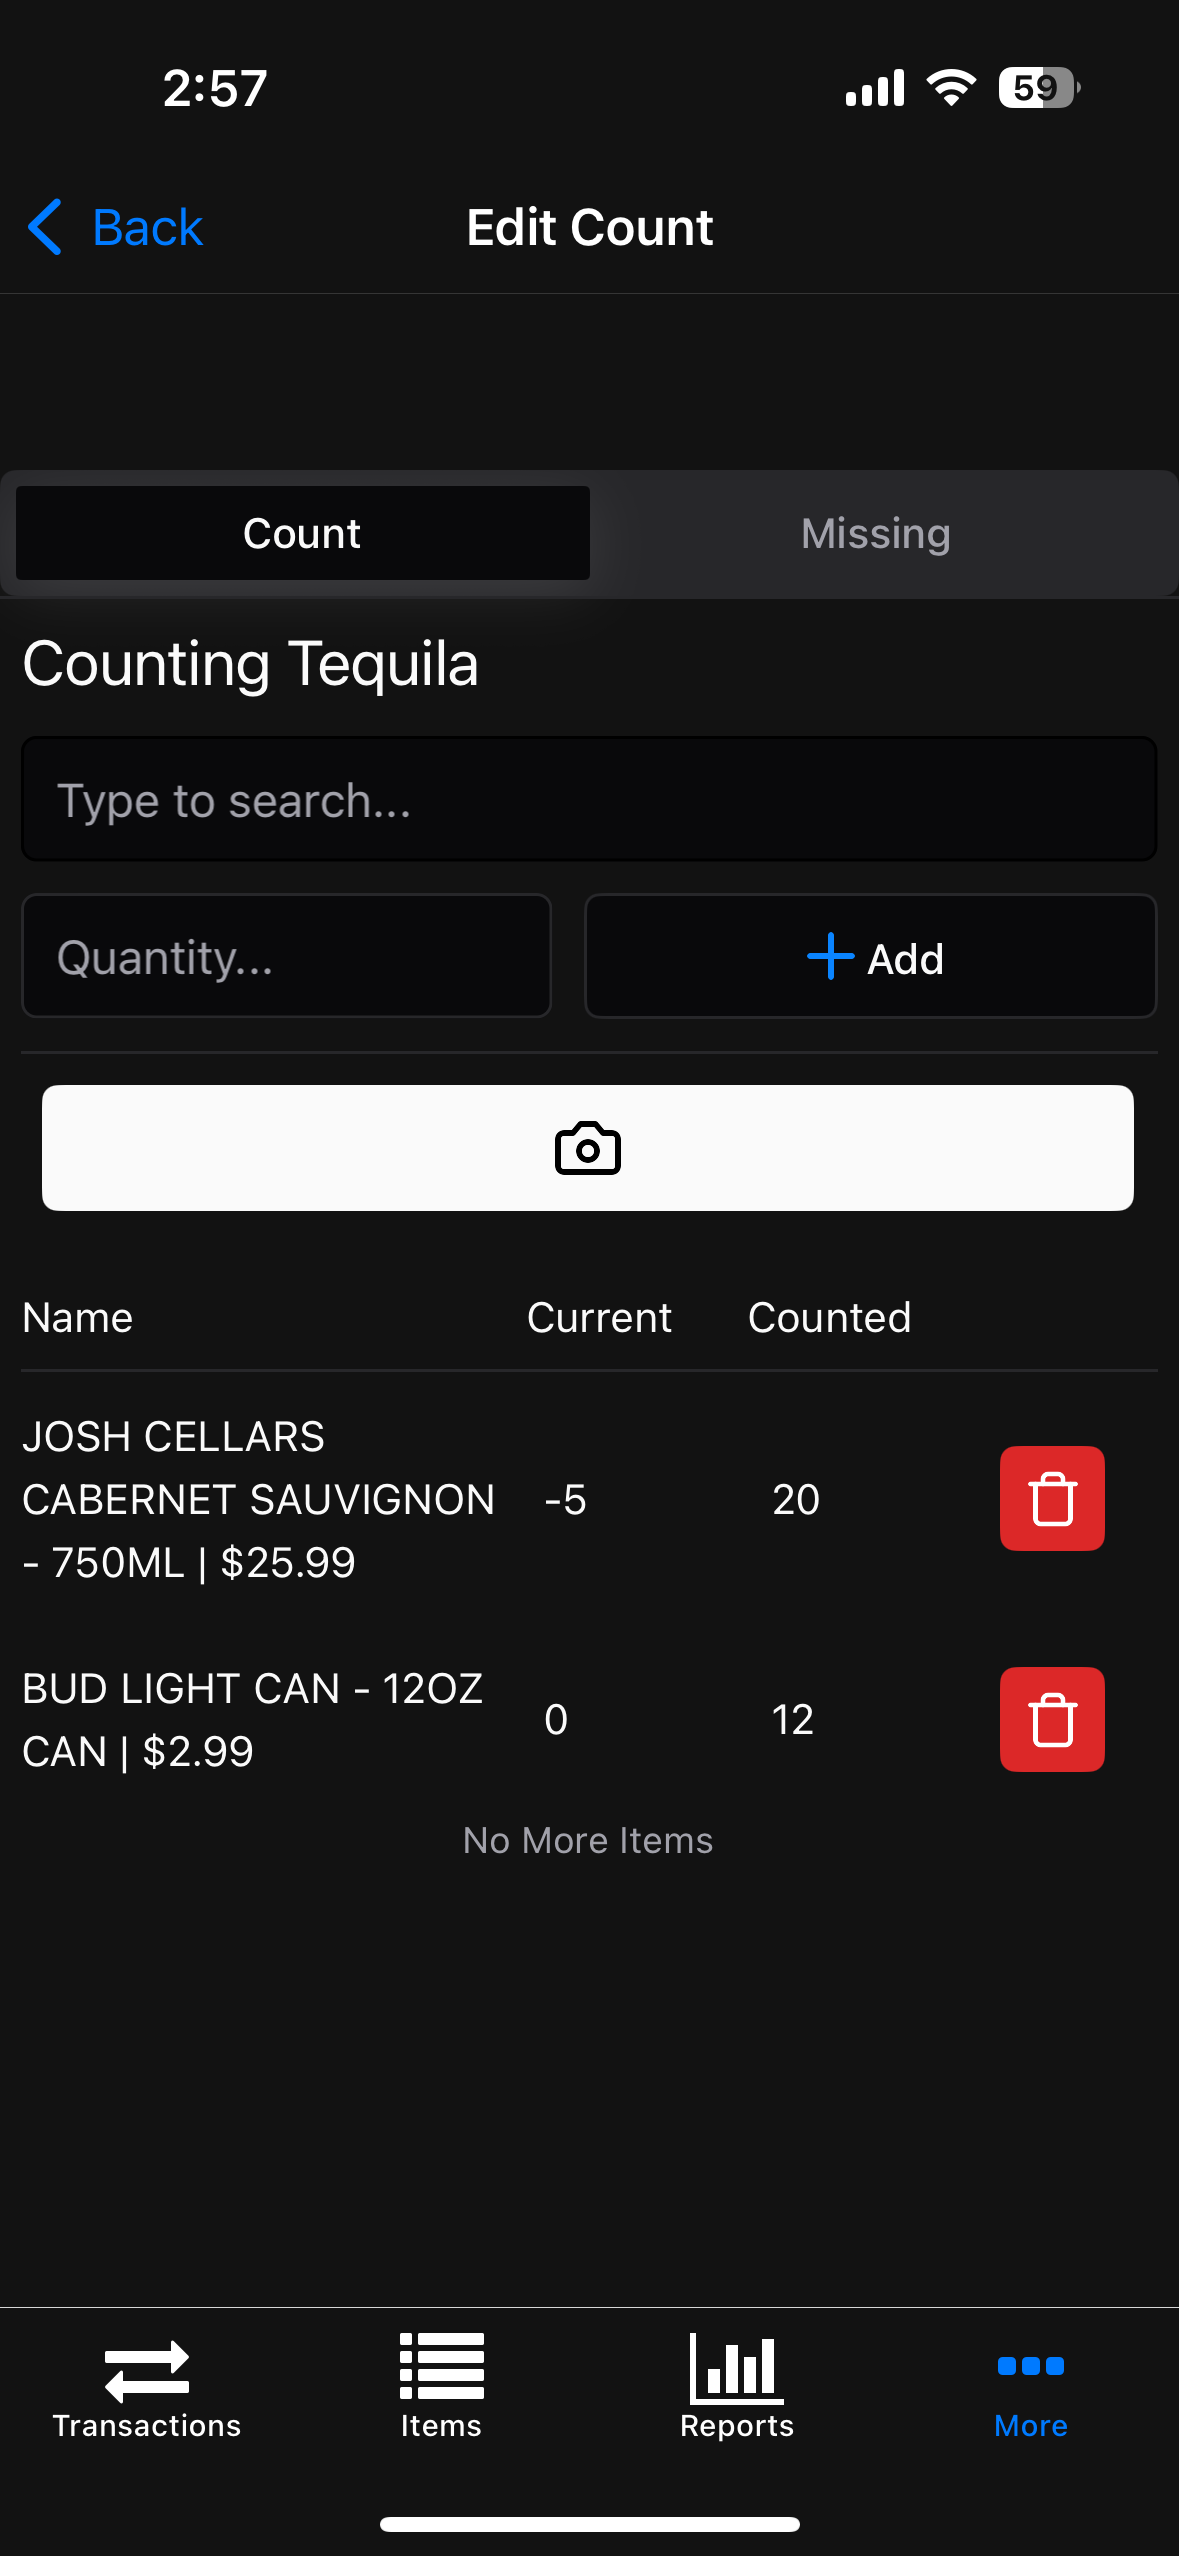This screenshot has width=1179, height=2556.
Task: Select the Bud Light Can item name
Action: click(252, 1719)
